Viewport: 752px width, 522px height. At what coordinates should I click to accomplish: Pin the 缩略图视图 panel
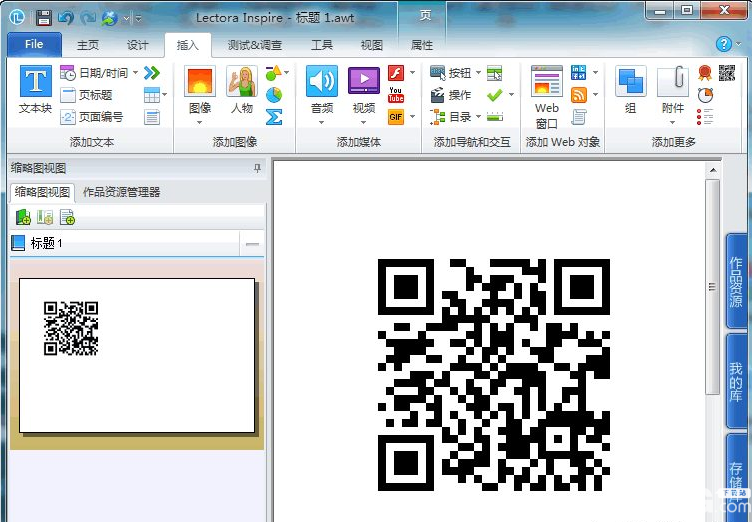tap(257, 168)
